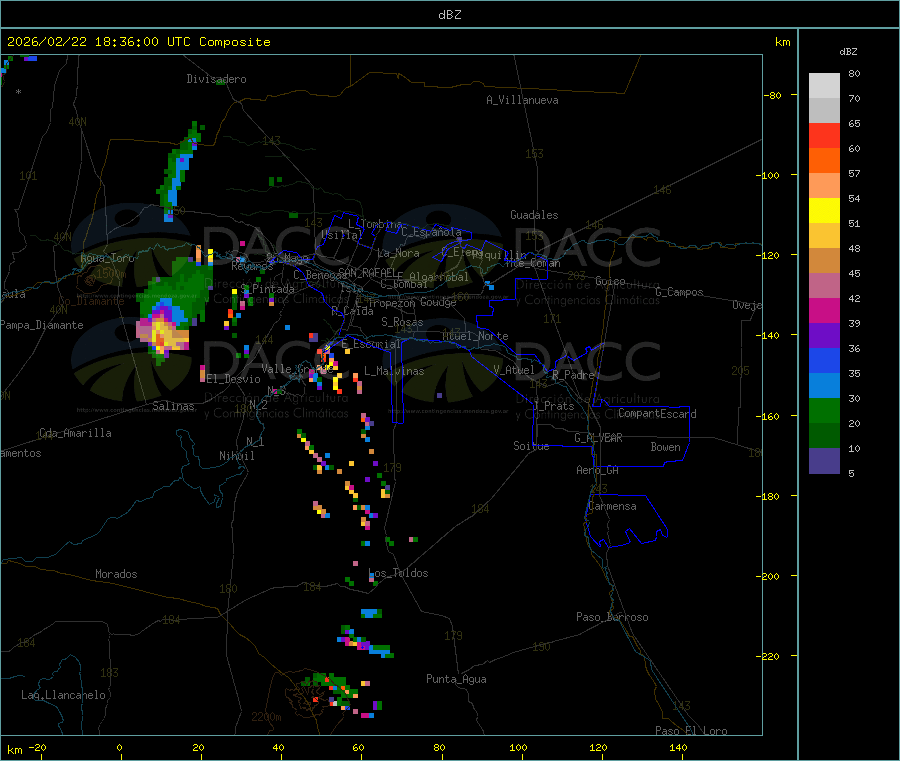The image size is (900, 761).
Task: Click the timestamp '2026/02/22 18:36:00 UTC Composite'
Action: (x=138, y=42)
